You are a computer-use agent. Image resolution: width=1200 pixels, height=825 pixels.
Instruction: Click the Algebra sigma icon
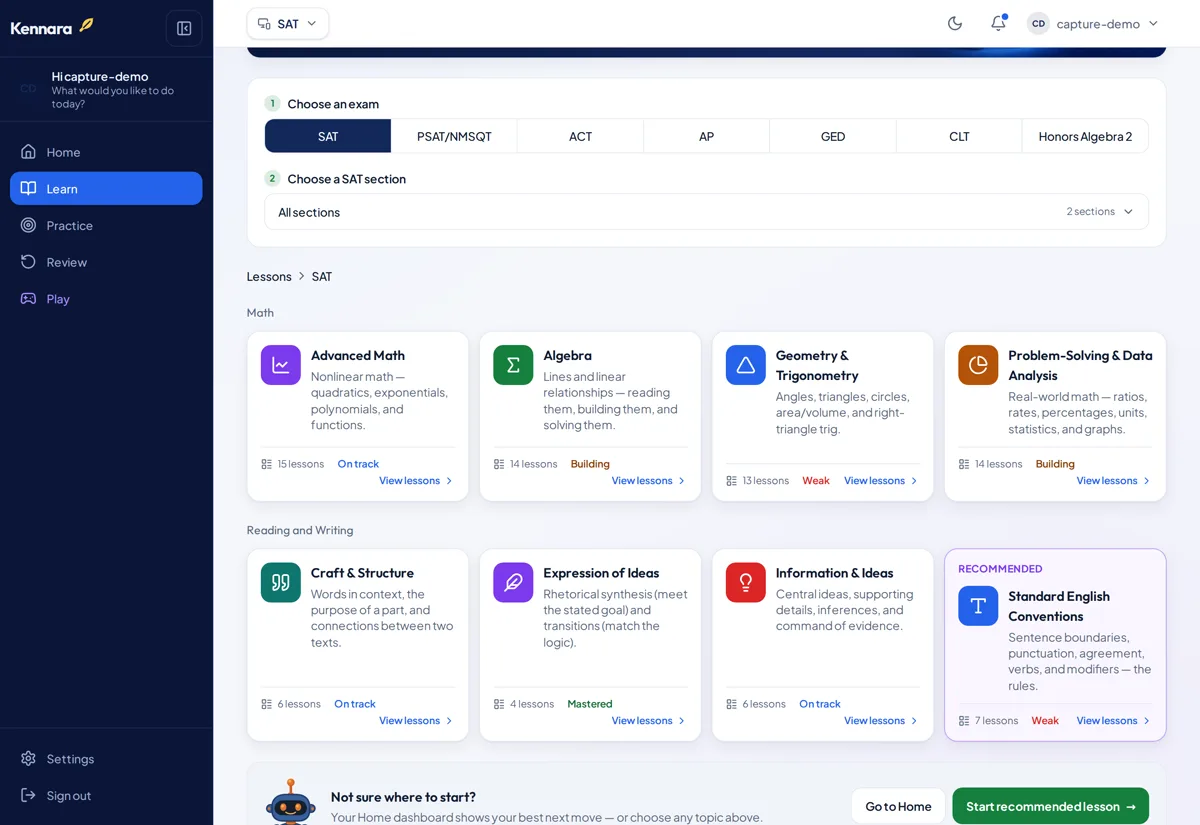pos(513,365)
